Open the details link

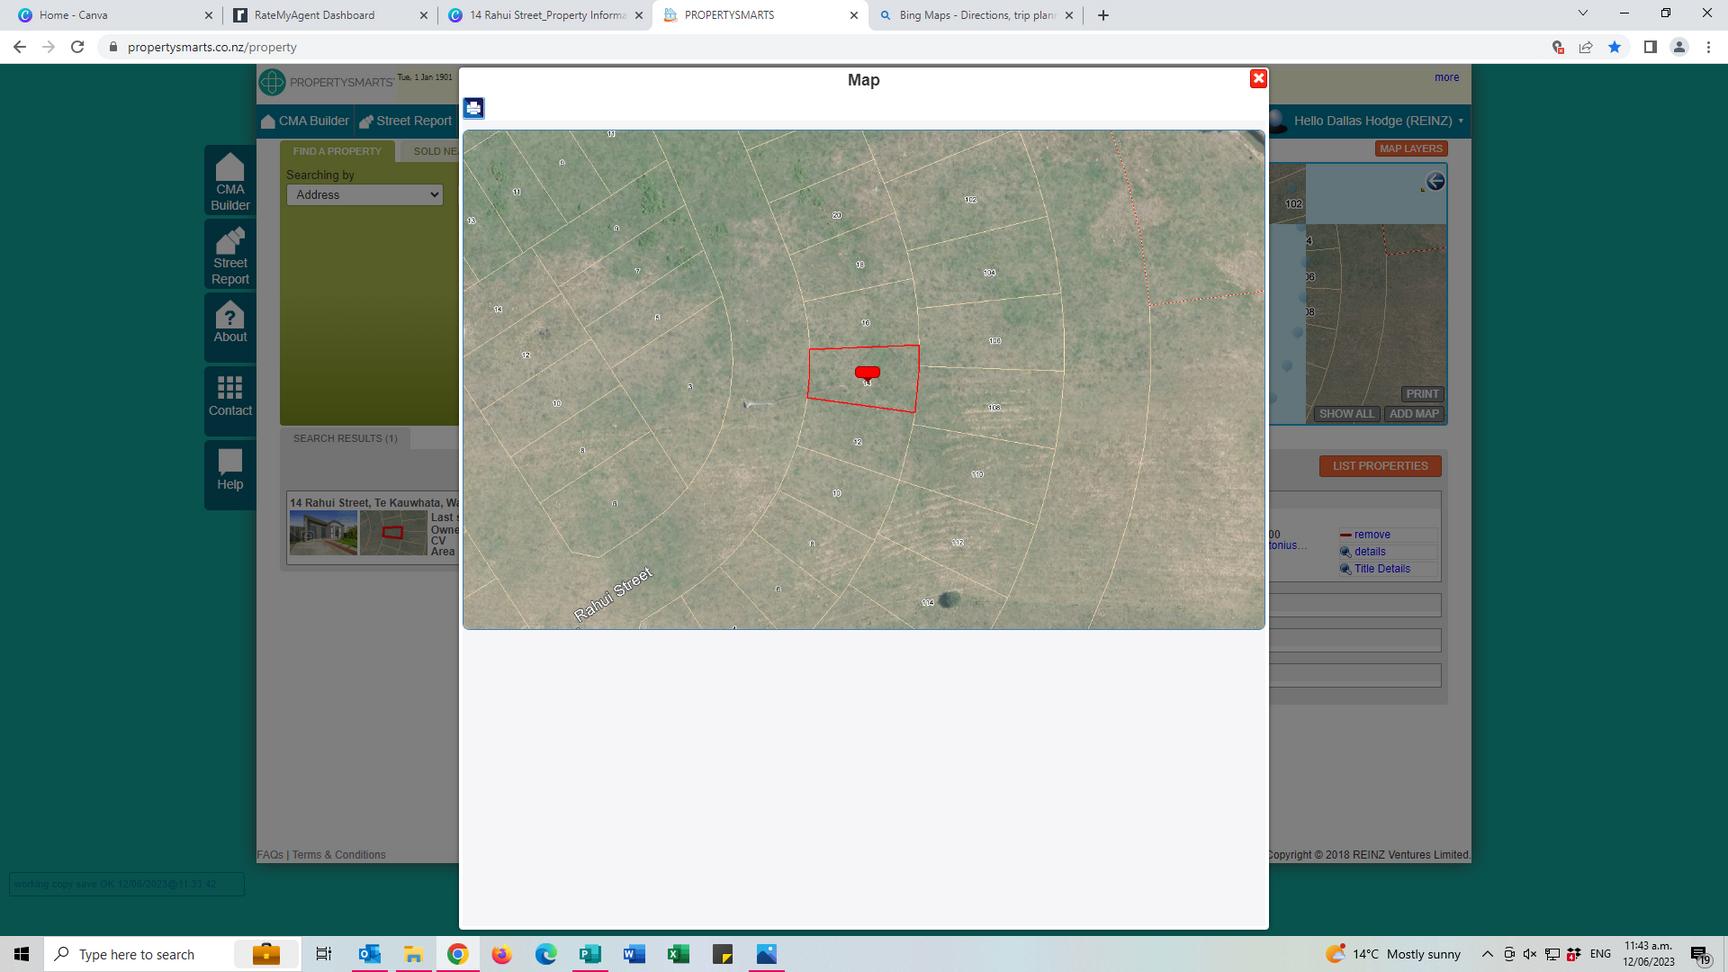(1369, 552)
